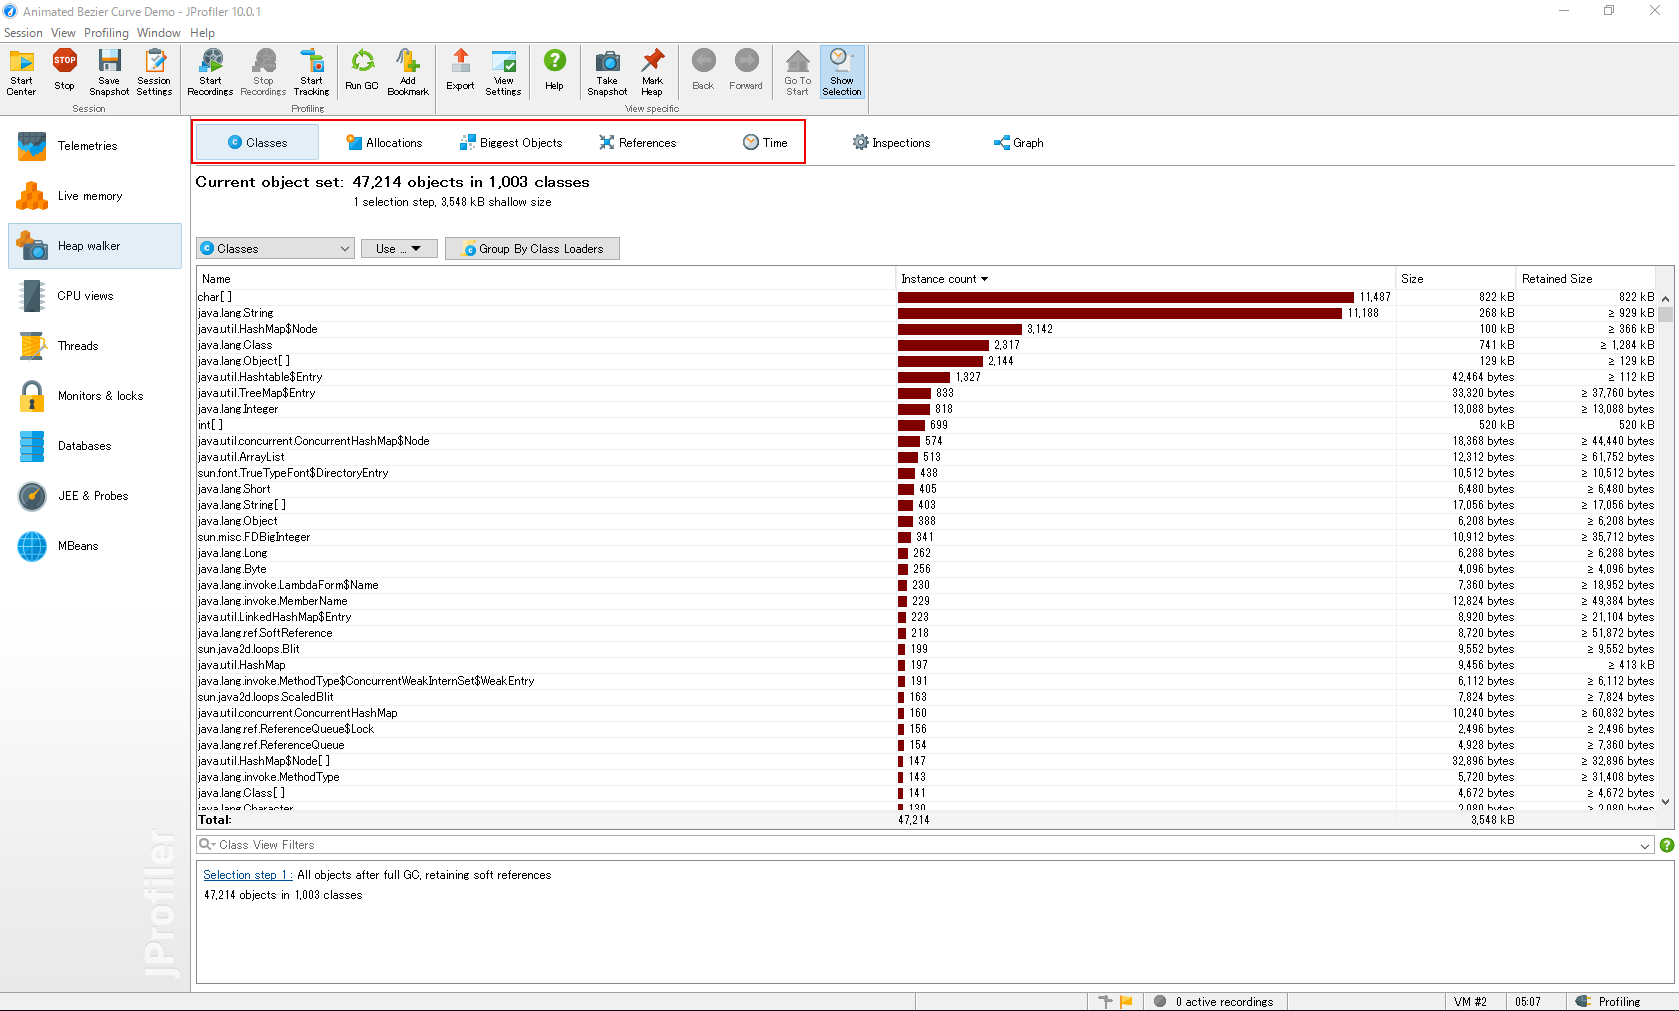
Task: Run garbage collection with Run GC
Action: (362, 72)
